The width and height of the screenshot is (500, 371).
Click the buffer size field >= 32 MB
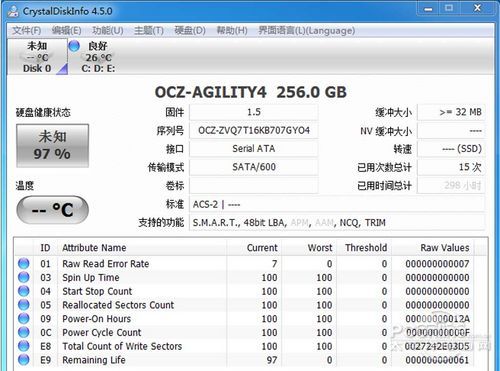point(451,112)
